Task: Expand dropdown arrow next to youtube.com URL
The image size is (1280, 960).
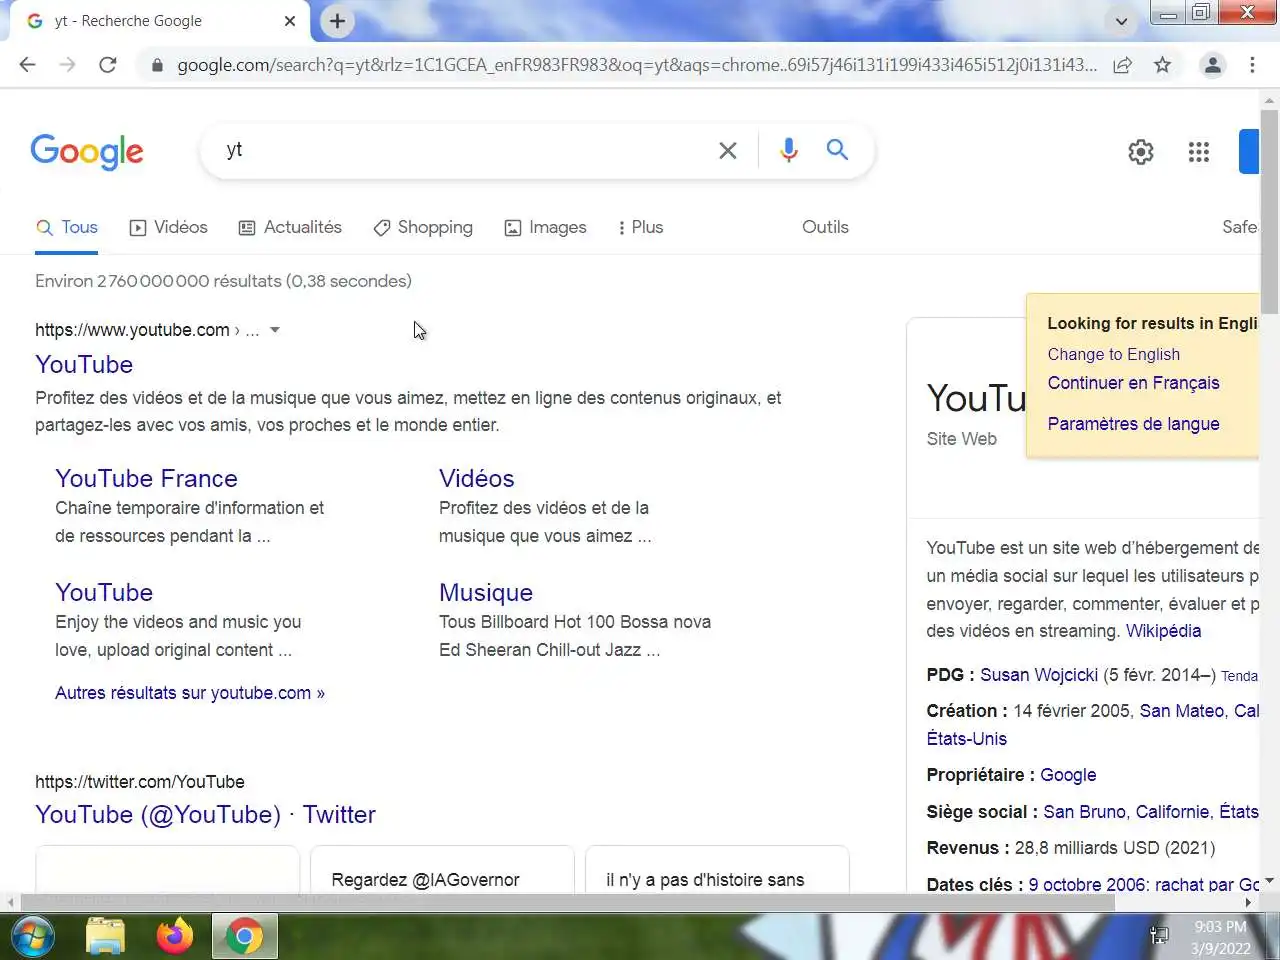Action: 275,330
